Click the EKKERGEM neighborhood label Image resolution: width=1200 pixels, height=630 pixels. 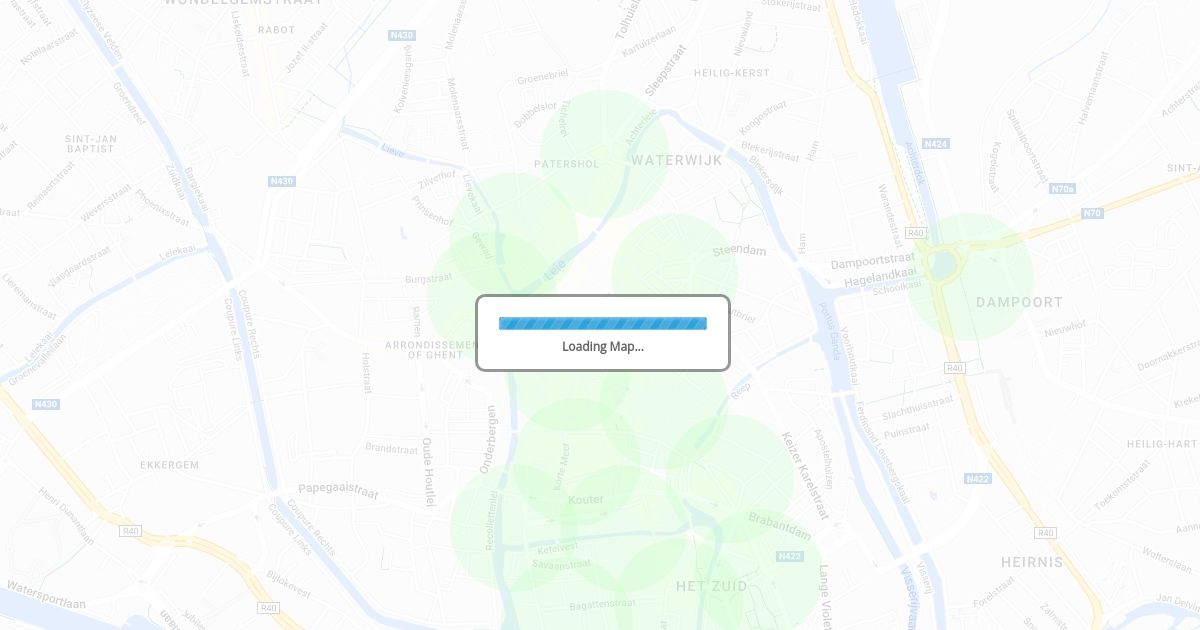(x=169, y=465)
